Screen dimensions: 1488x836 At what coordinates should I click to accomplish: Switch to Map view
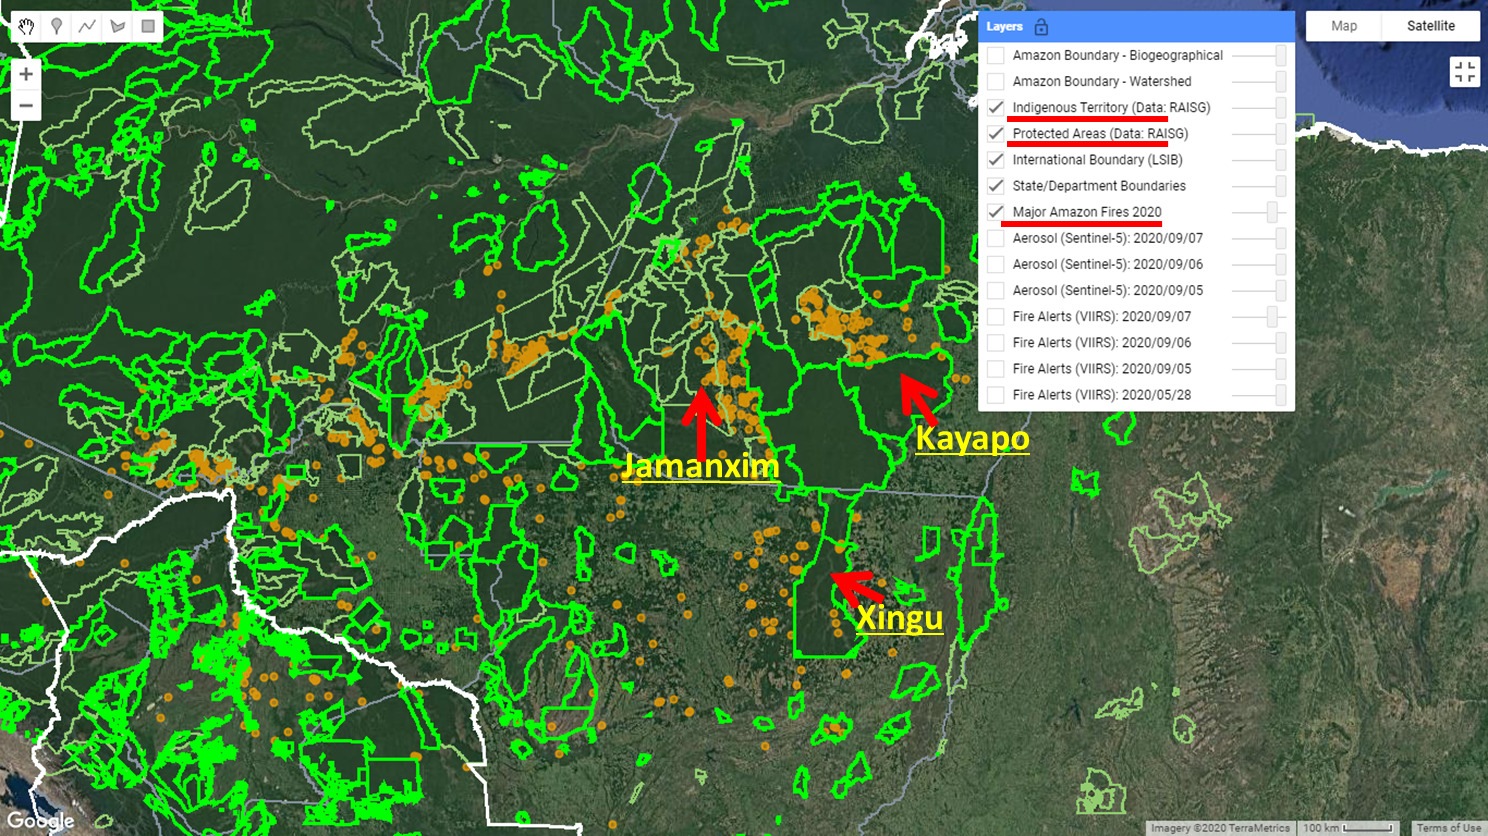point(1344,26)
